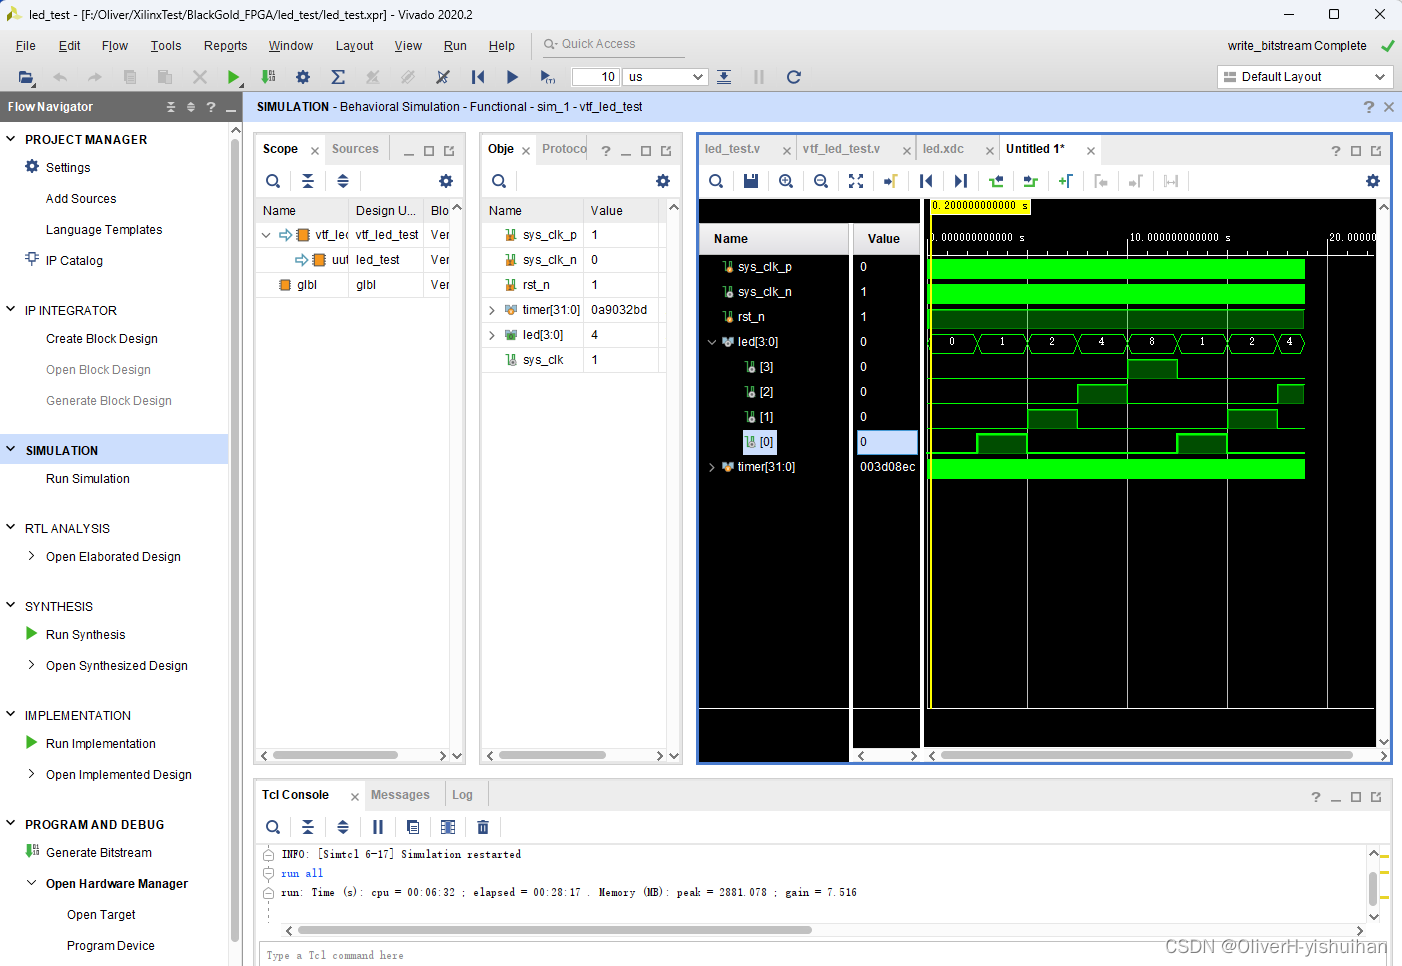Collapse the IP INTEGRATOR section
1402x966 pixels.
click(x=11, y=310)
